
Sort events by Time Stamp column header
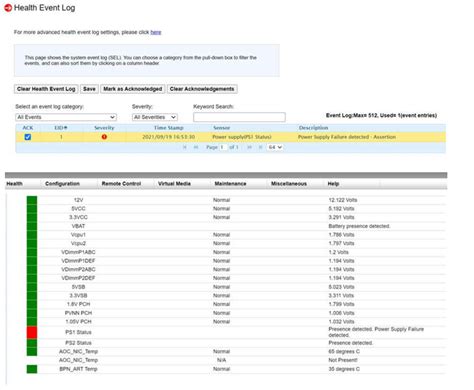tap(169, 128)
